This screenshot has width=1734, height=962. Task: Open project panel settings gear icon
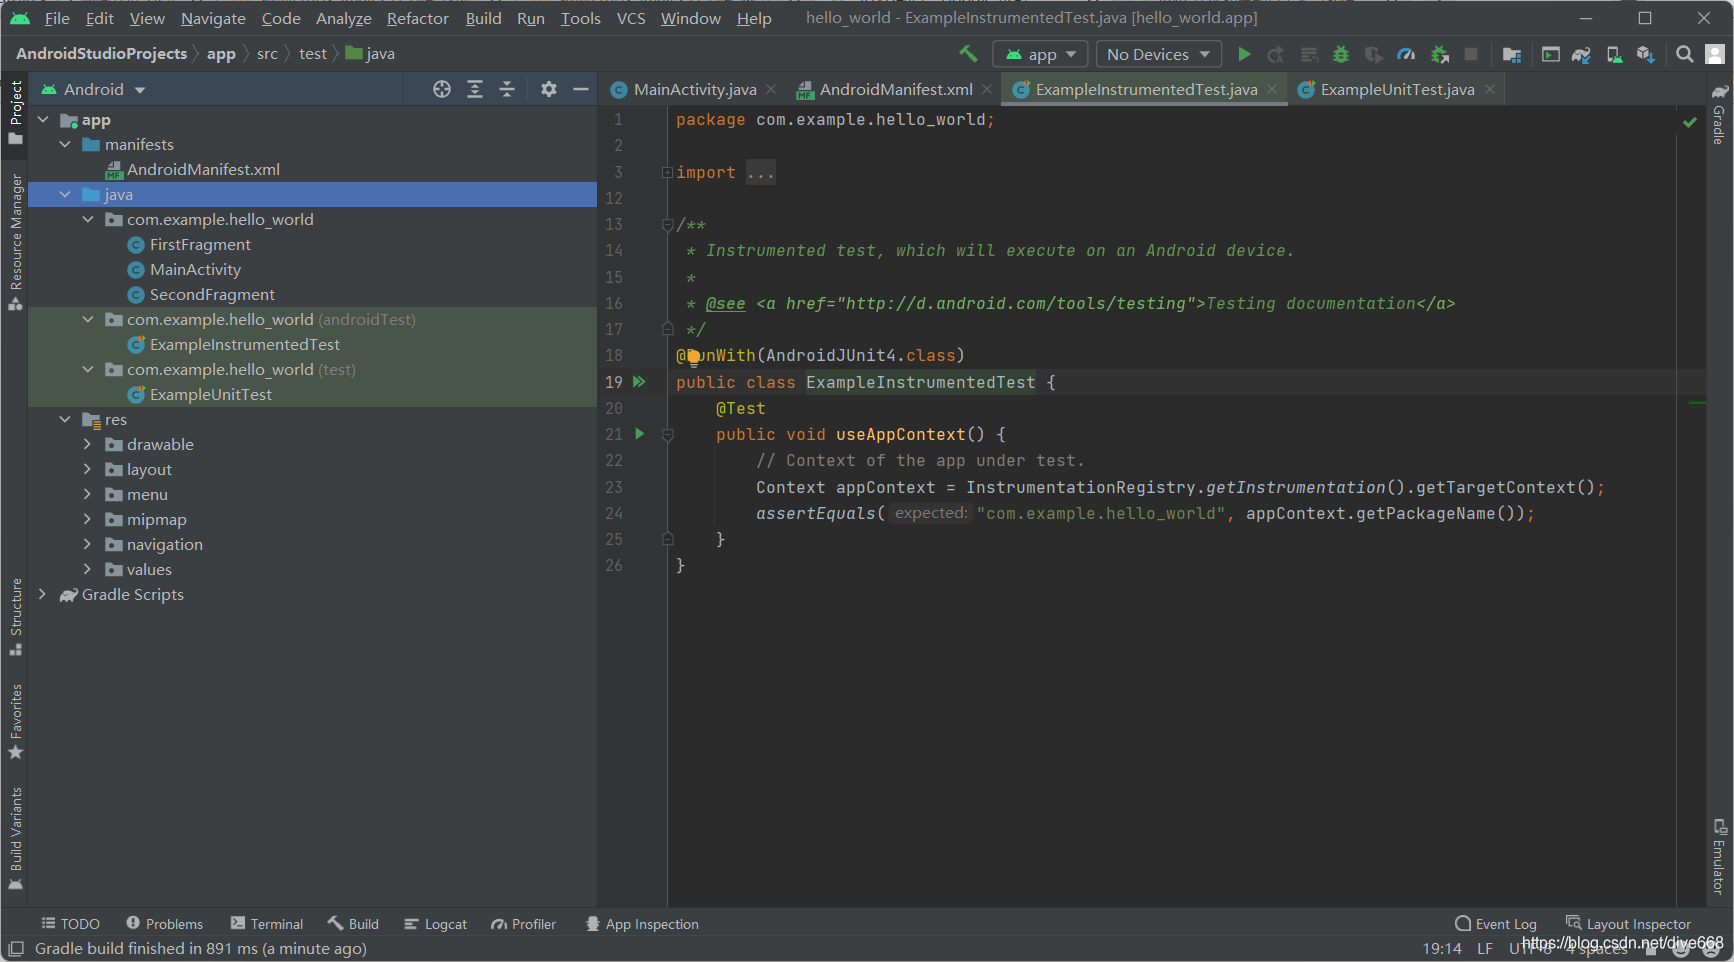[548, 89]
